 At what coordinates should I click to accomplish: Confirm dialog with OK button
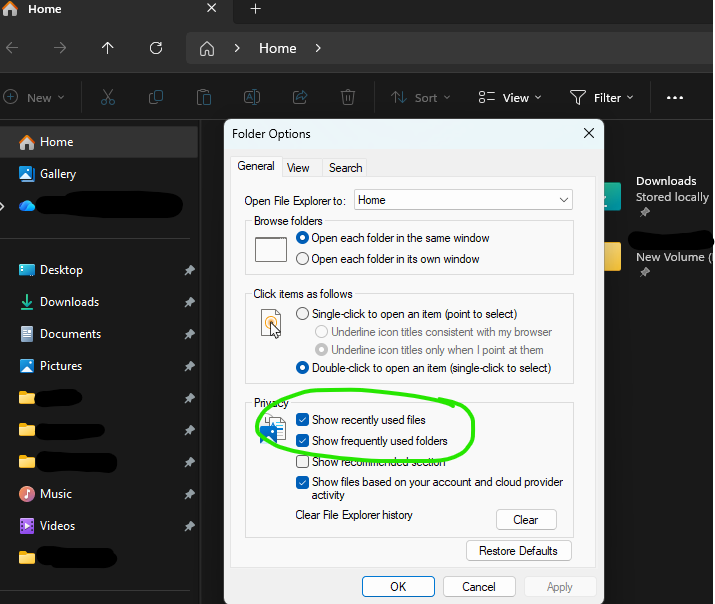pyautogui.click(x=398, y=586)
